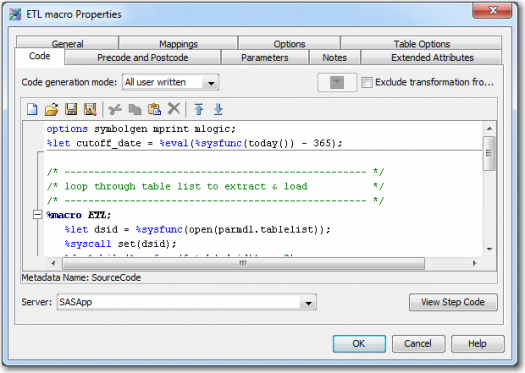Click the SAS app icon in title bar
This screenshot has height=373, width=525.
[15, 14]
